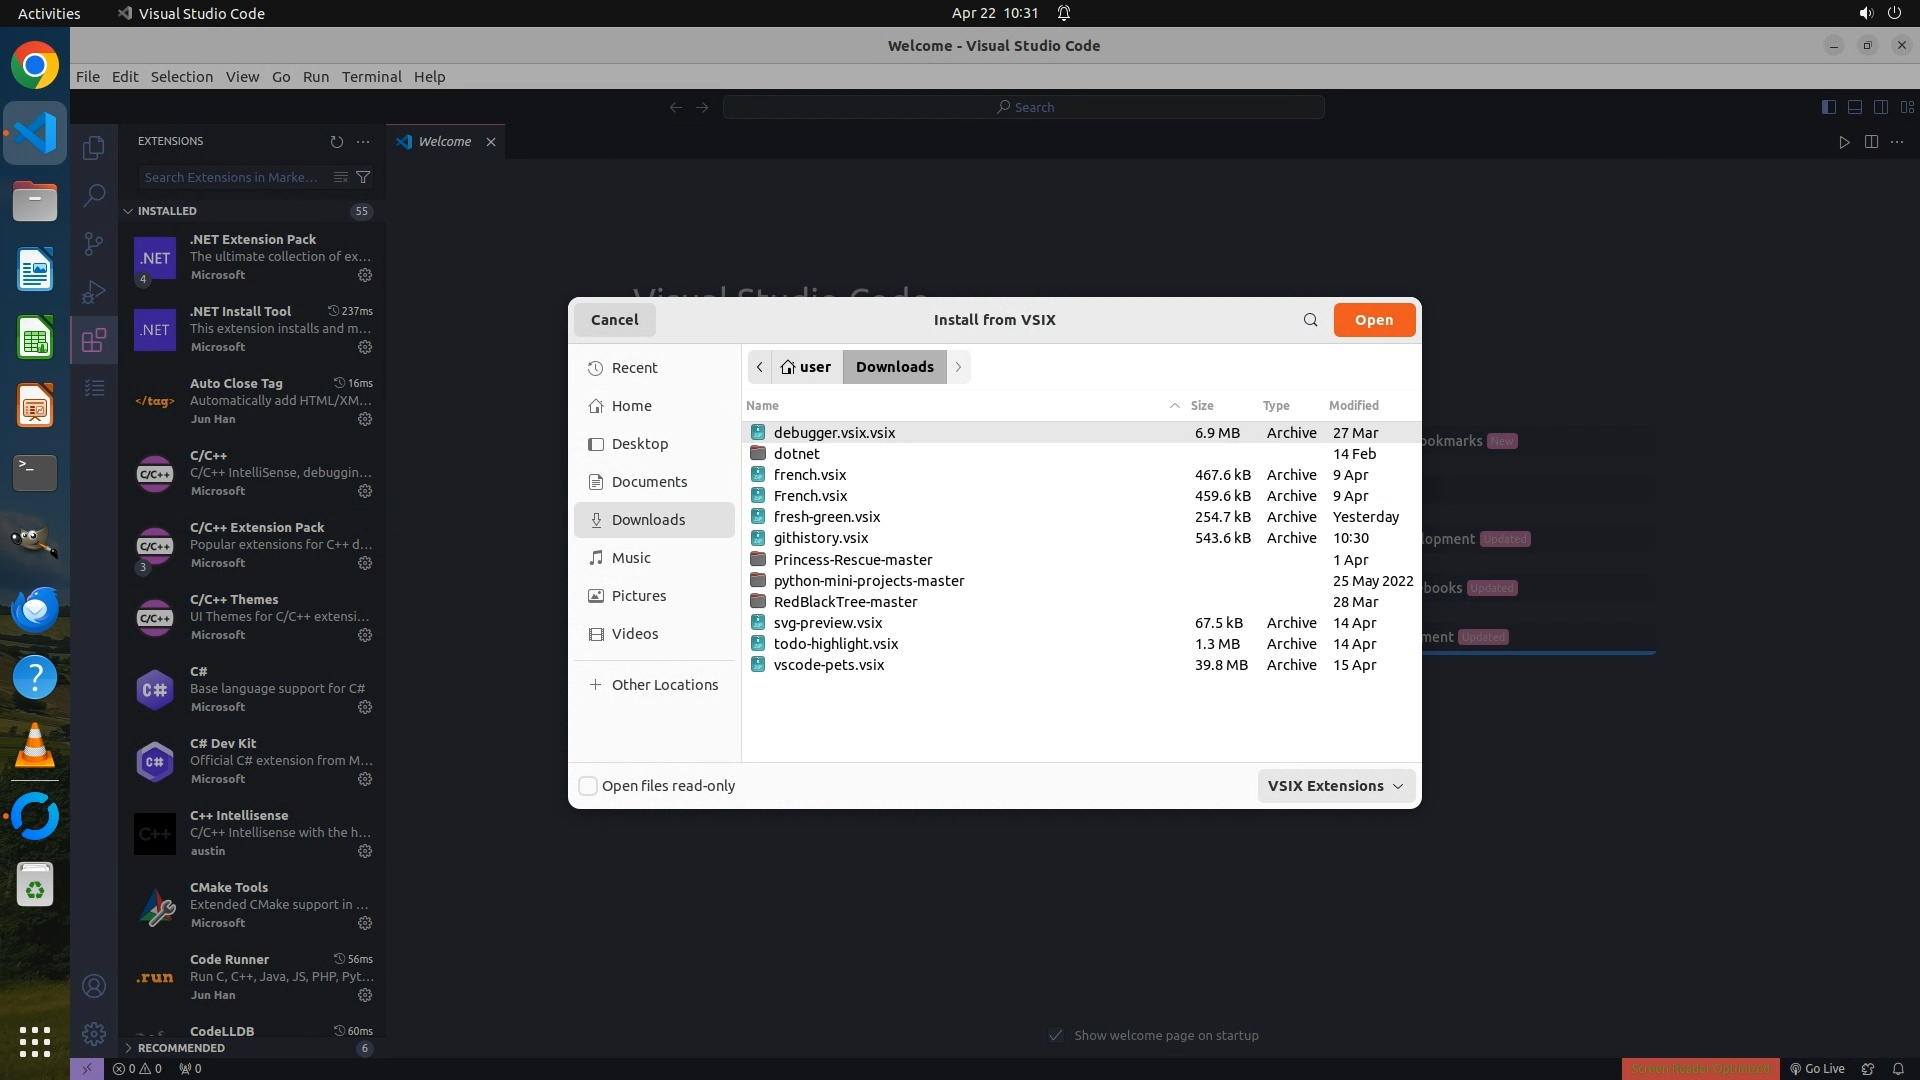1920x1080 pixels.
Task: Expand the RECOMMENDED extensions section
Action: [x=128, y=1048]
